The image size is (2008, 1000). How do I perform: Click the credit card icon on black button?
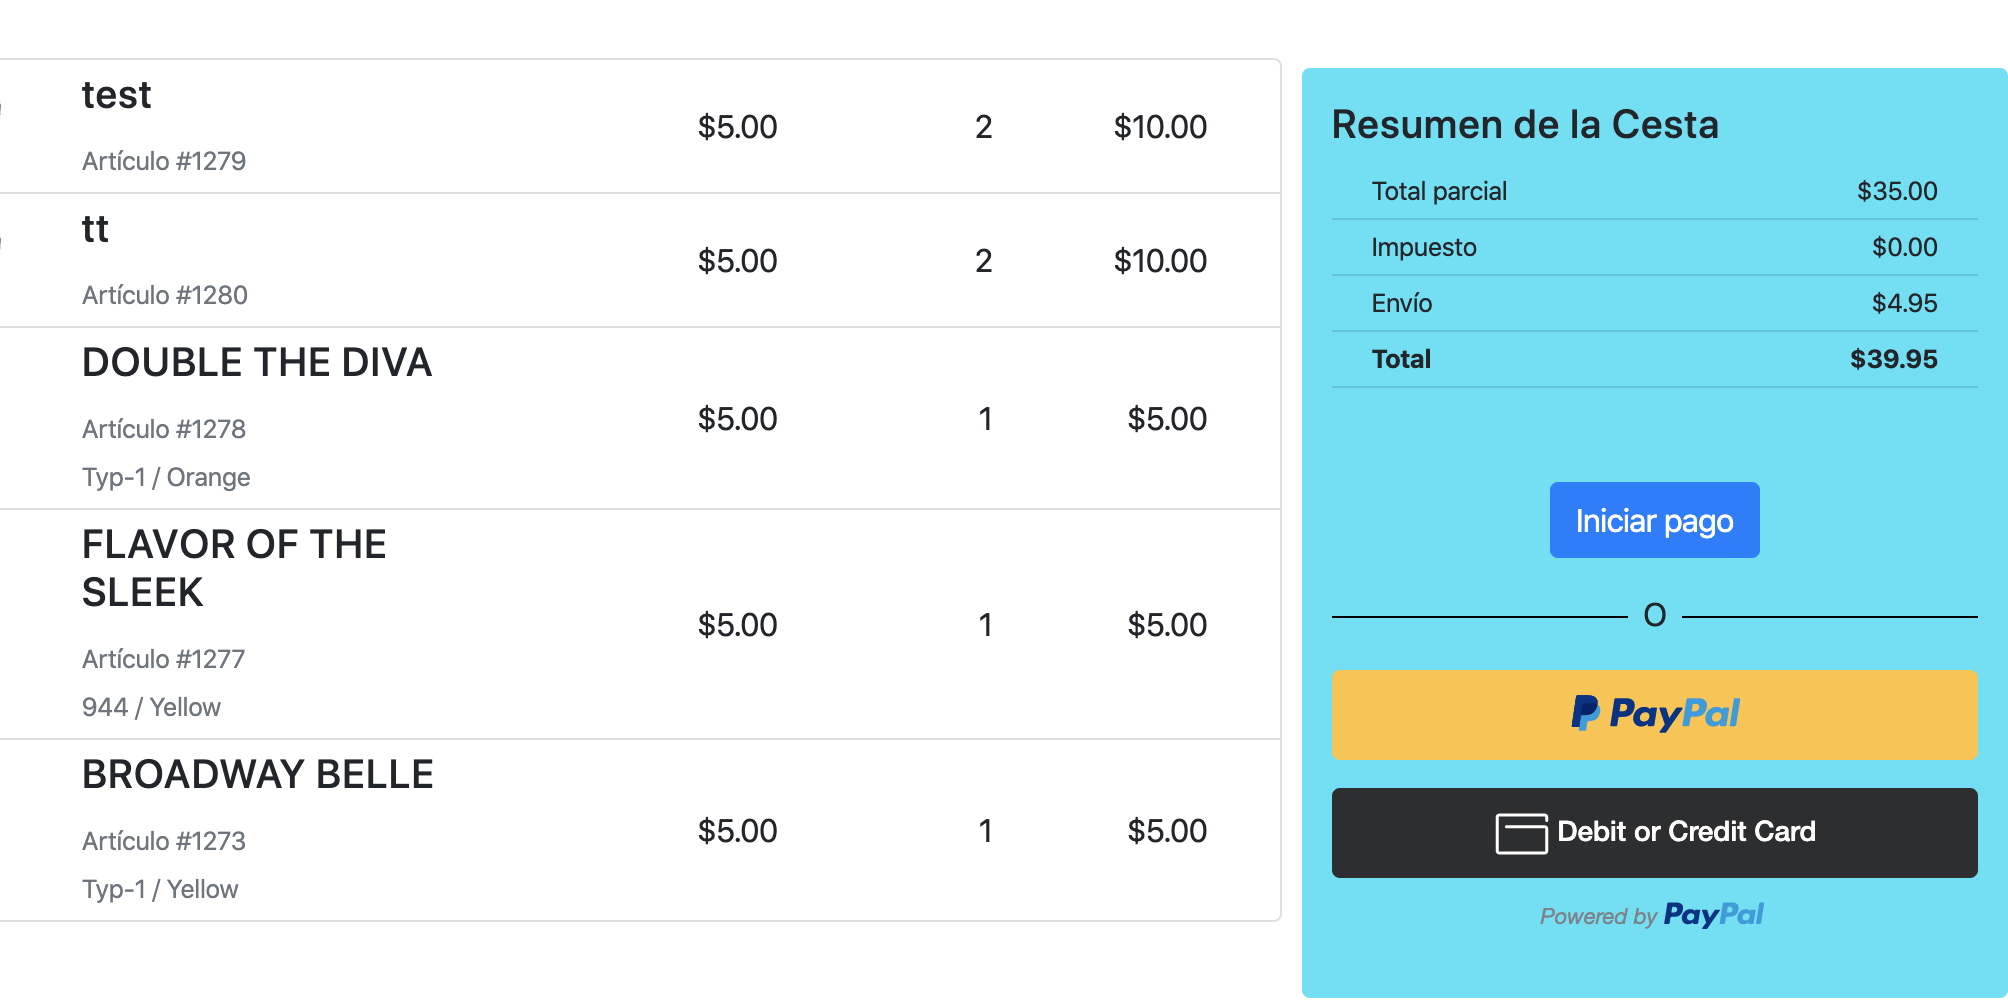[1521, 833]
